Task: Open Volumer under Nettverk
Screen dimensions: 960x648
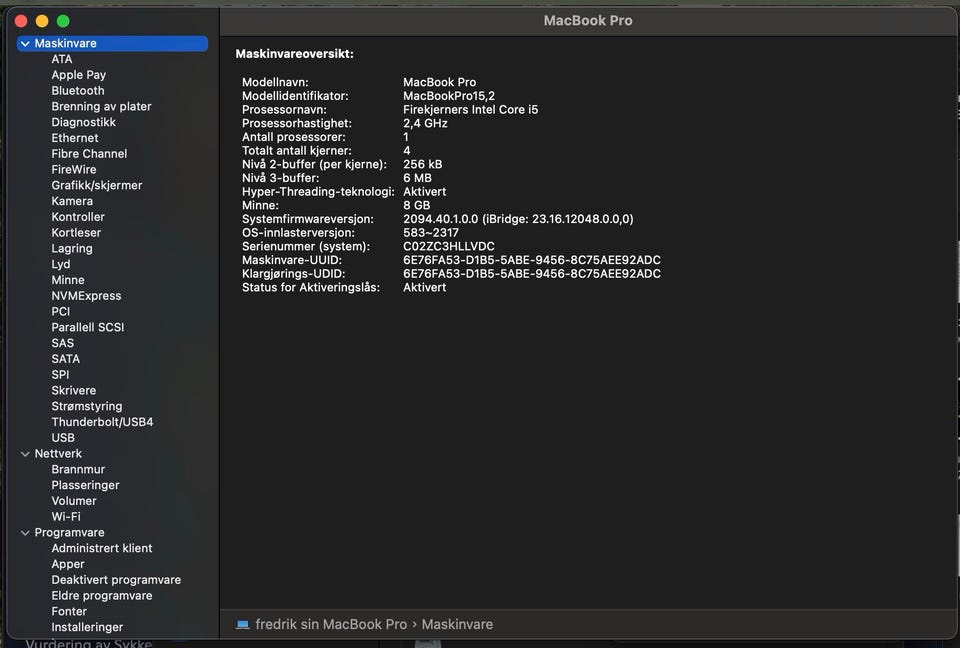Action: click(x=73, y=501)
